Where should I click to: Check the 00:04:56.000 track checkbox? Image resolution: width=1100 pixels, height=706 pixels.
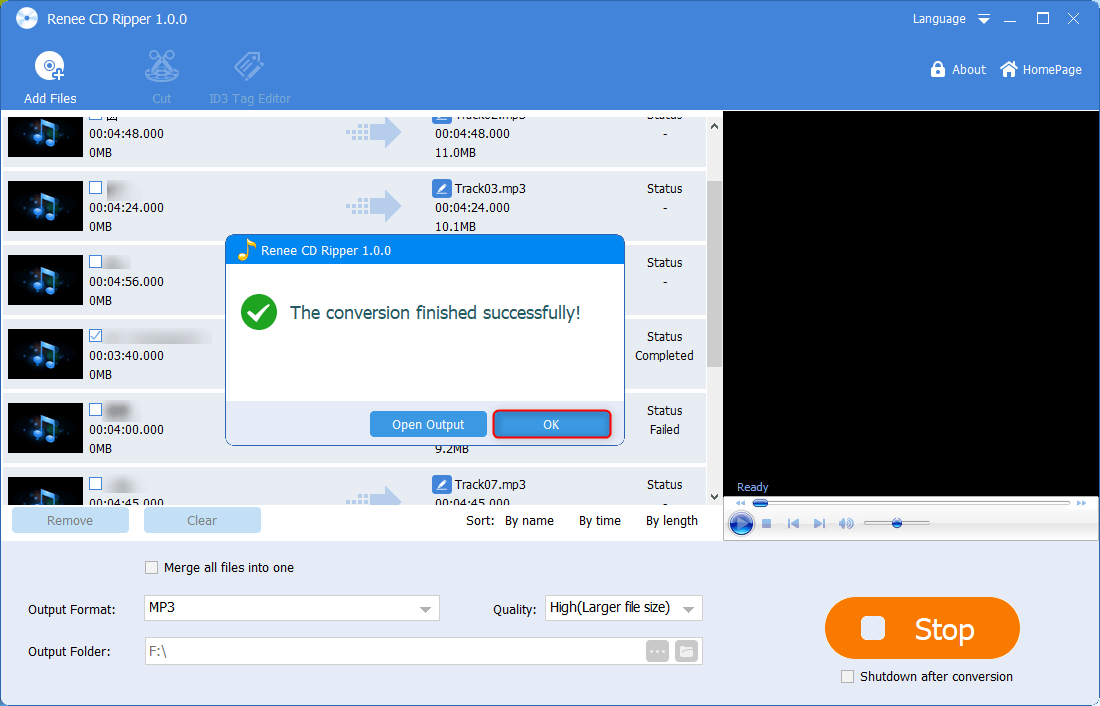(x=95, y=261)
